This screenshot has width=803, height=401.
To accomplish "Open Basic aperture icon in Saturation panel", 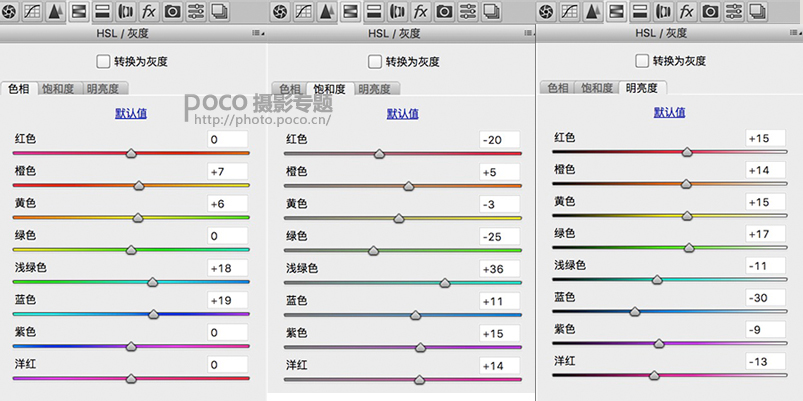I will [280, 11].
